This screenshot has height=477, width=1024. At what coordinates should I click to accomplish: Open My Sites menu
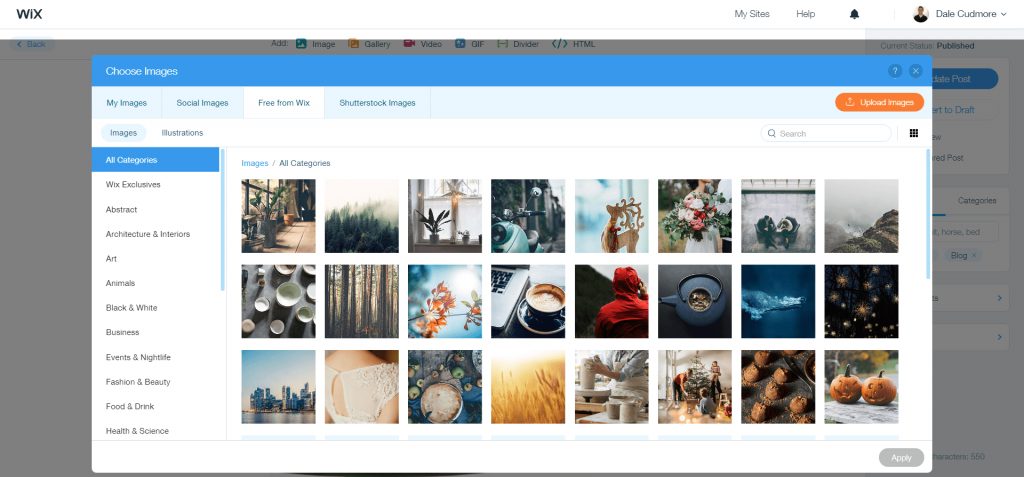tap(753, 14)
